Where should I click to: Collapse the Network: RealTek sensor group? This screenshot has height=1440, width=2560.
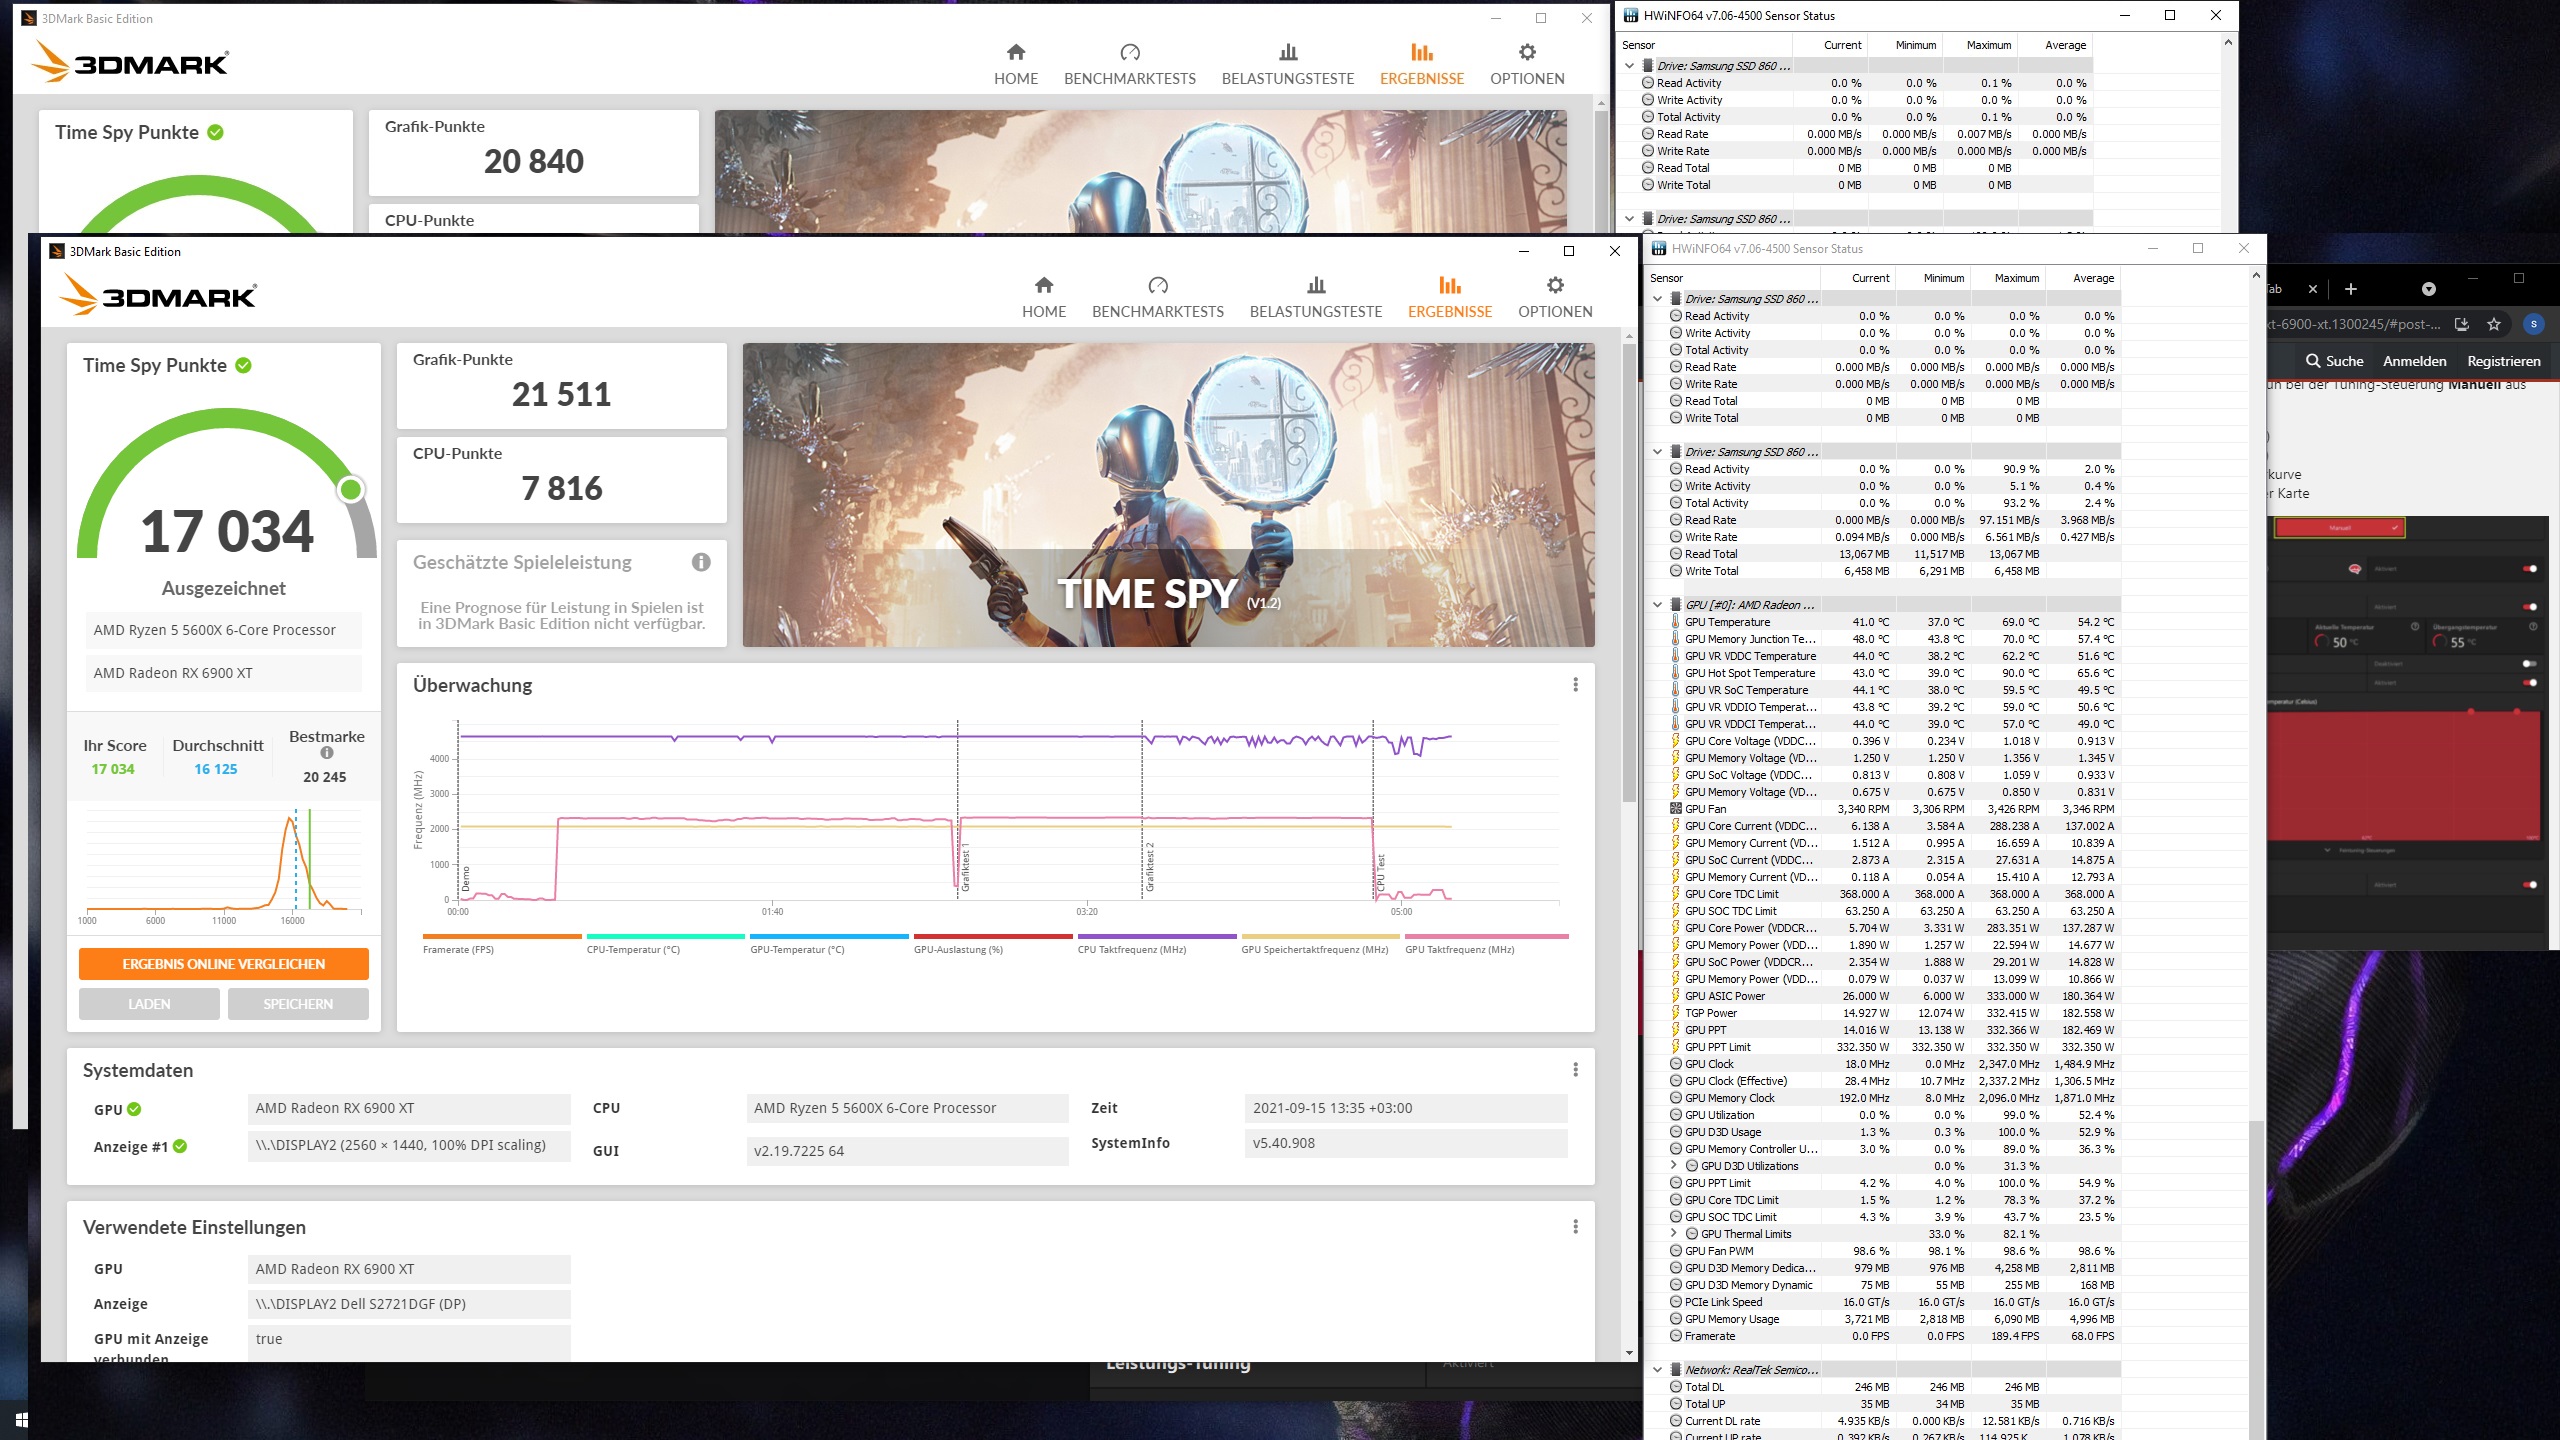1658,1370
